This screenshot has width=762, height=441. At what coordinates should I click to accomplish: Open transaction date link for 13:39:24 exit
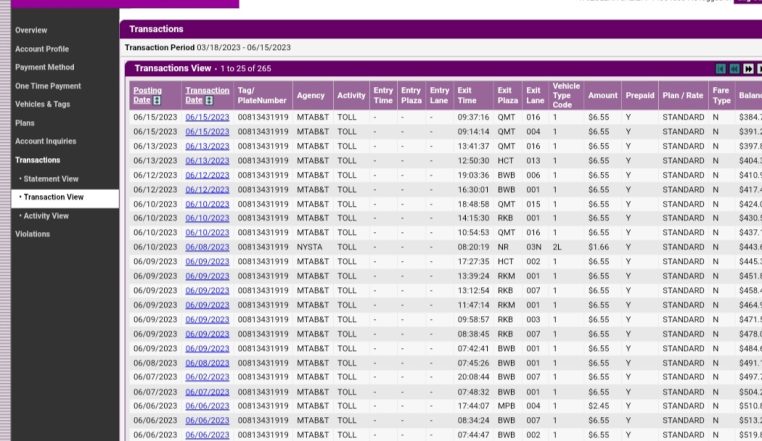207,276
